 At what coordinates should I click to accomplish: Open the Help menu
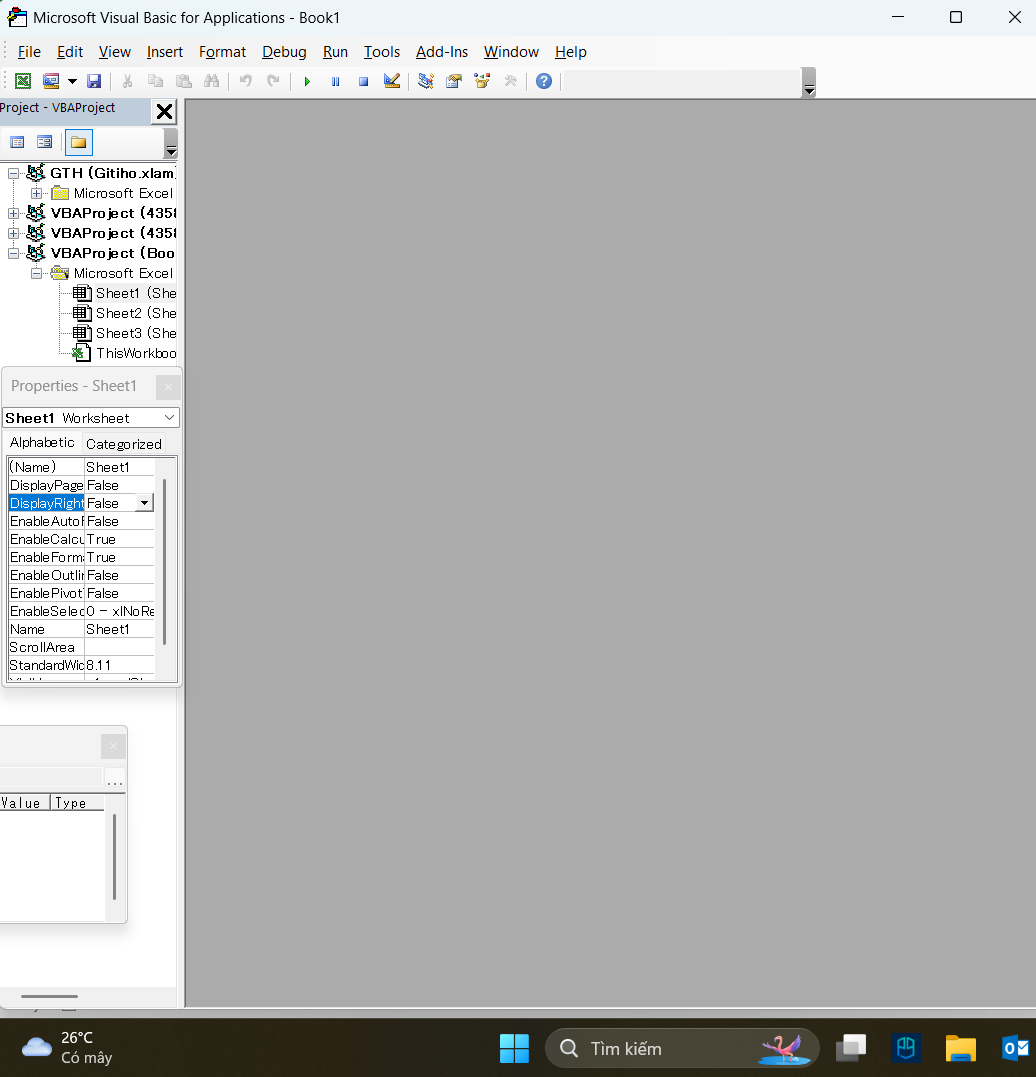point(571,52)
